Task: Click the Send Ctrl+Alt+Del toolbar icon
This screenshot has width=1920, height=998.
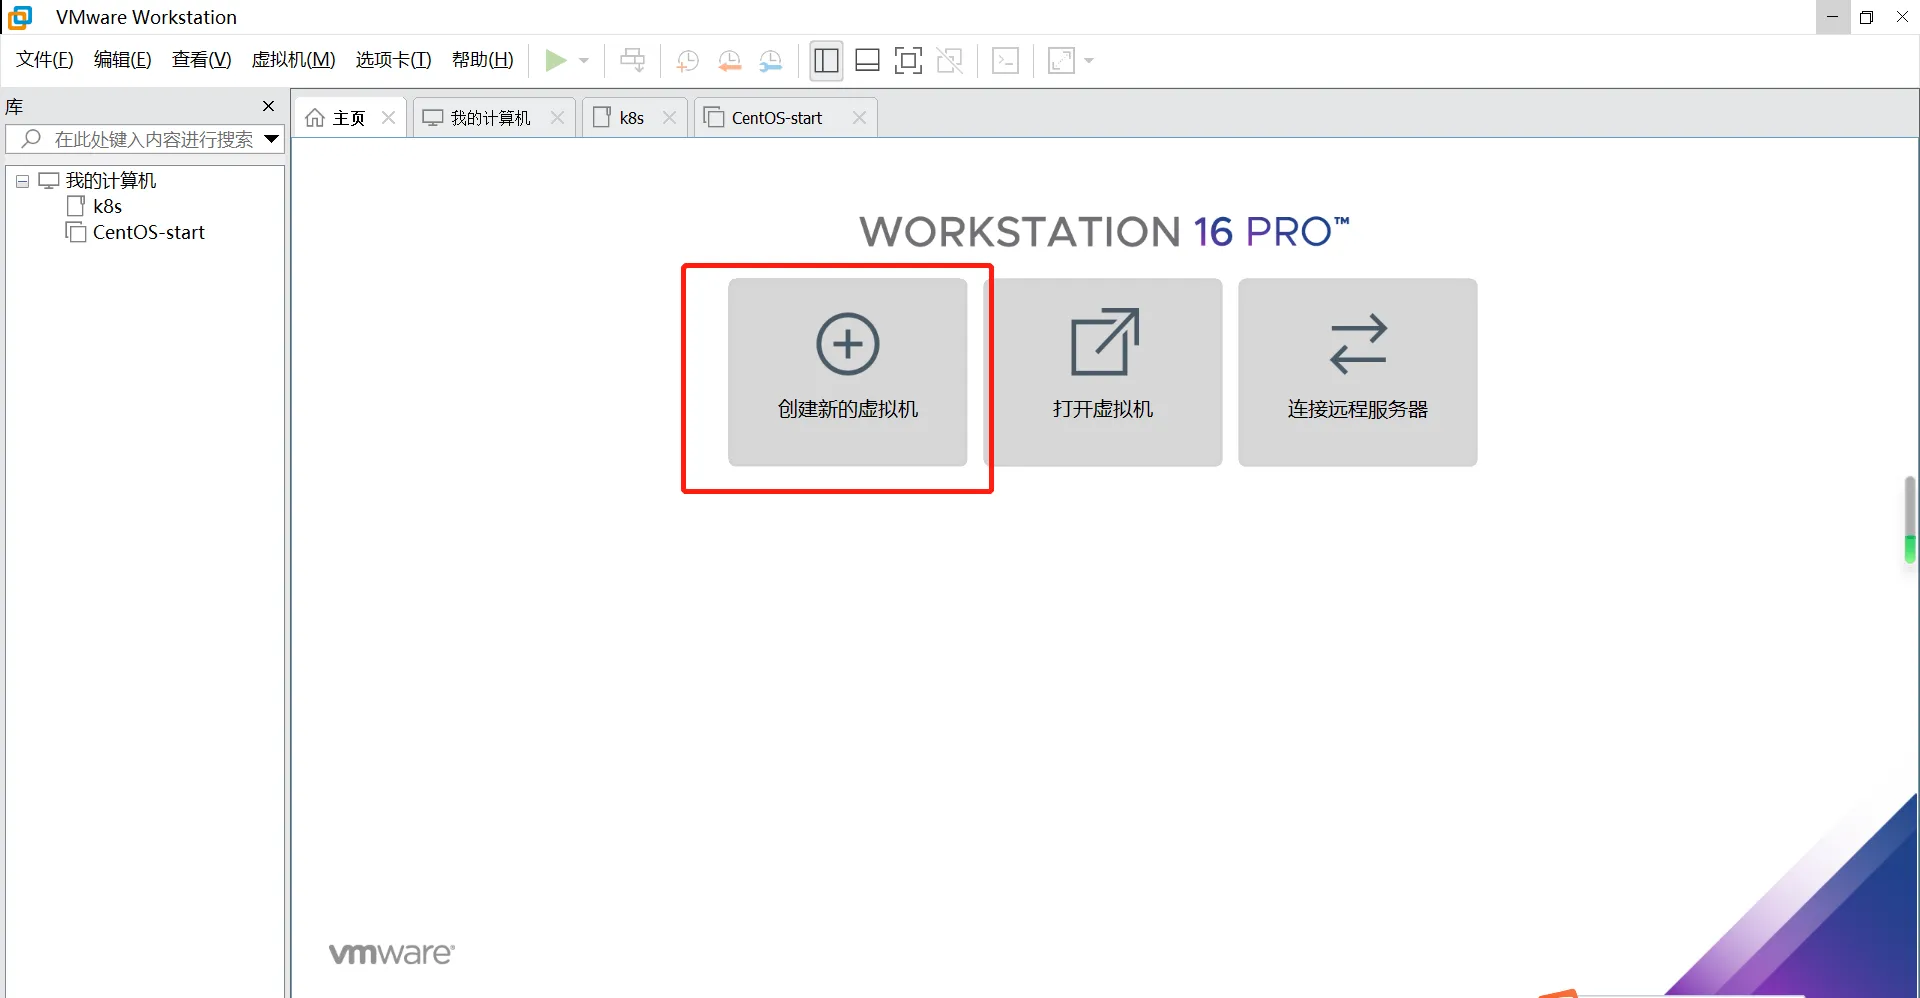Action: 633,60
